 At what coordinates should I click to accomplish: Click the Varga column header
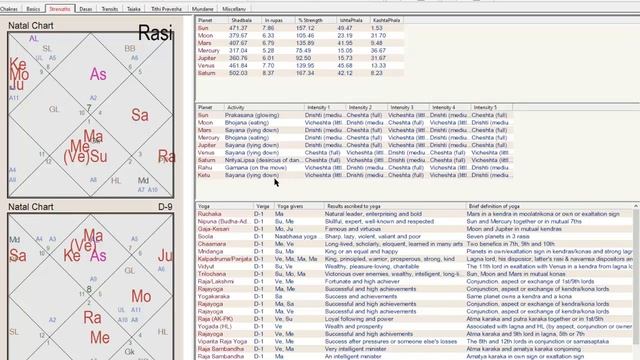pos(263,207)
